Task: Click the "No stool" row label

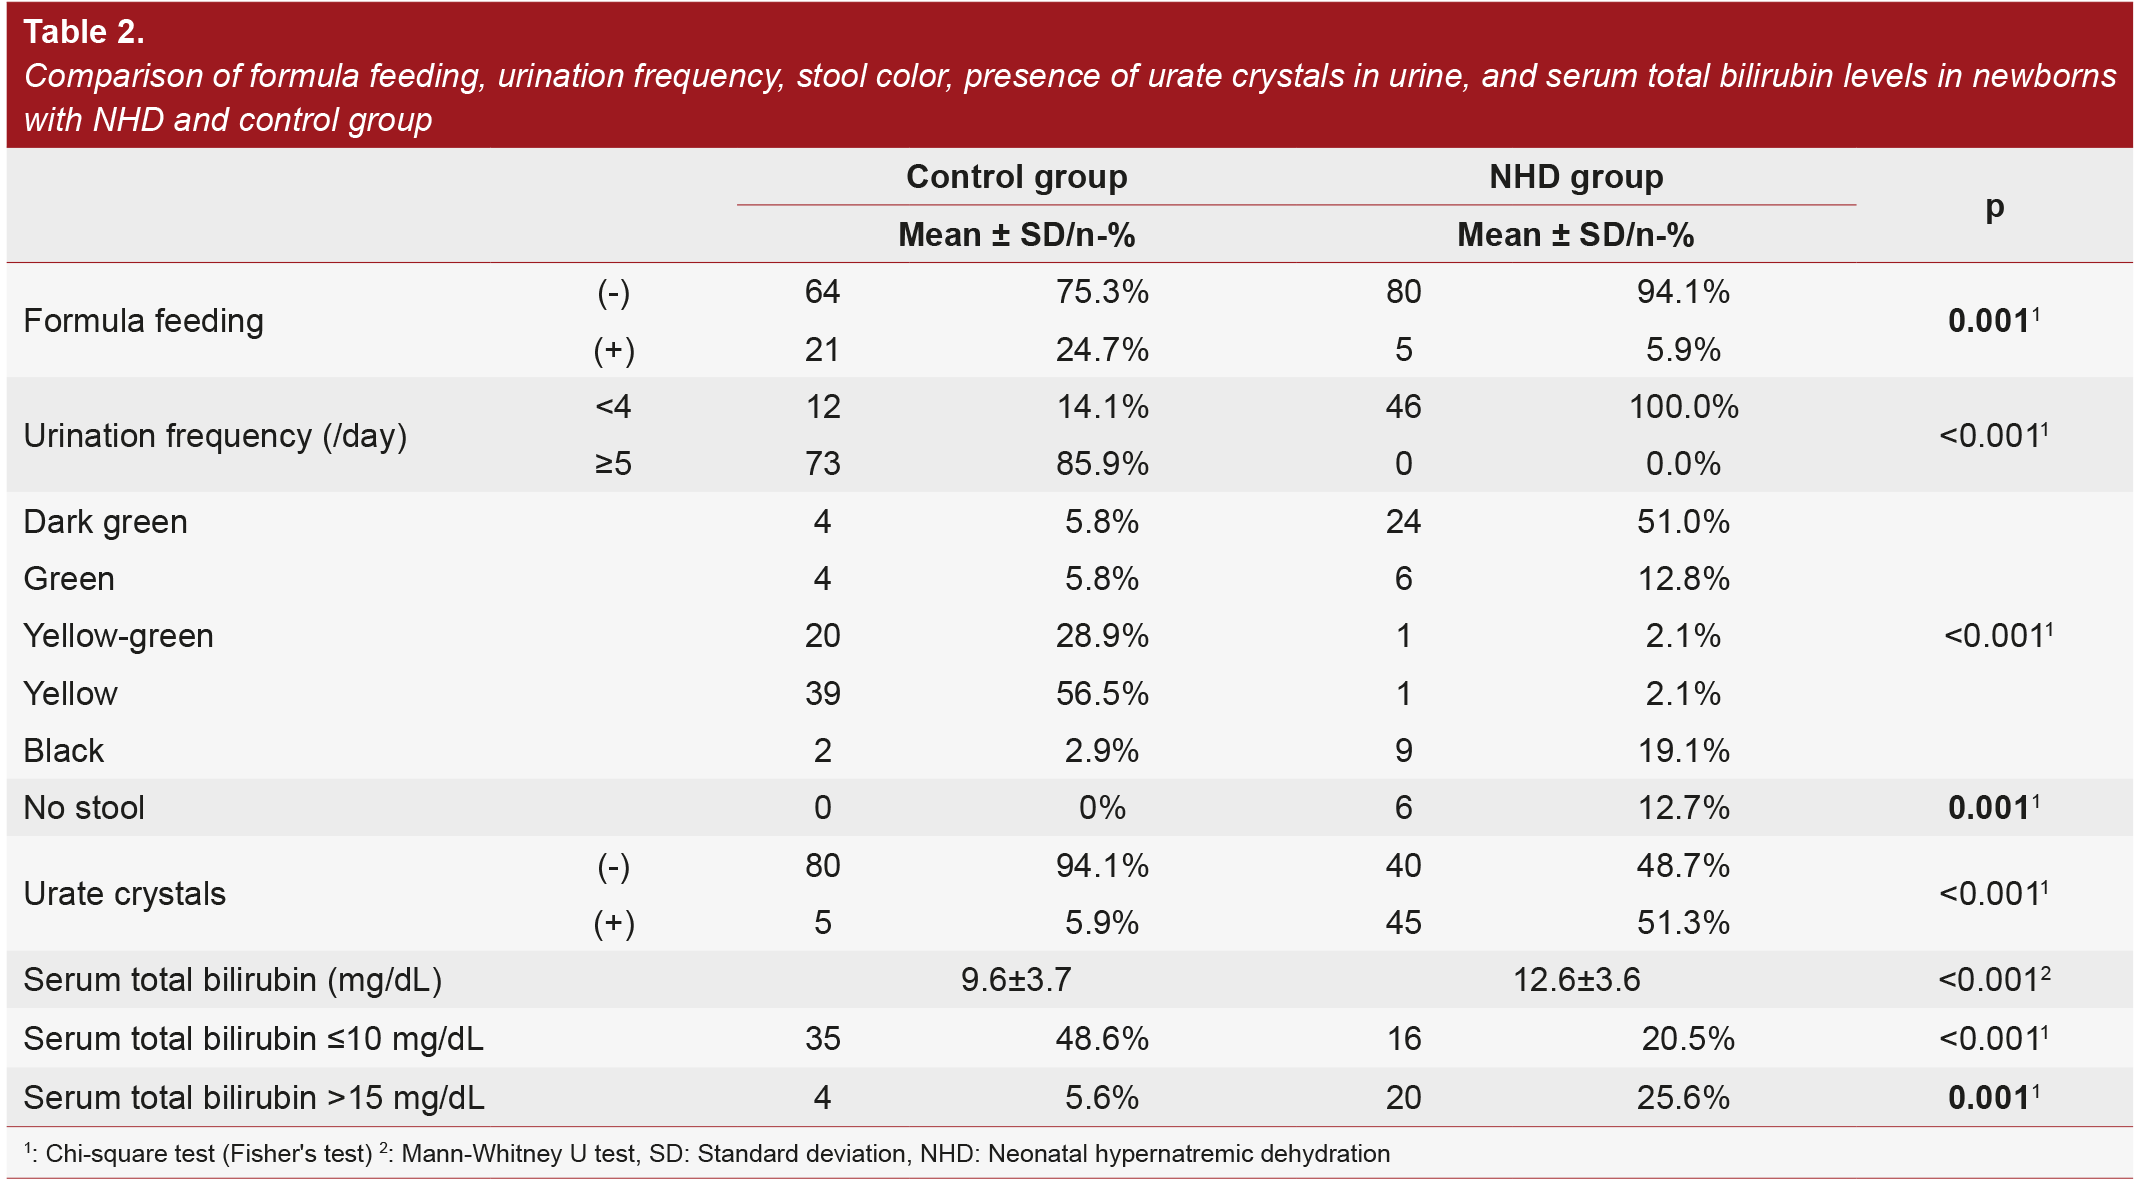Action: tap(84, 808)
